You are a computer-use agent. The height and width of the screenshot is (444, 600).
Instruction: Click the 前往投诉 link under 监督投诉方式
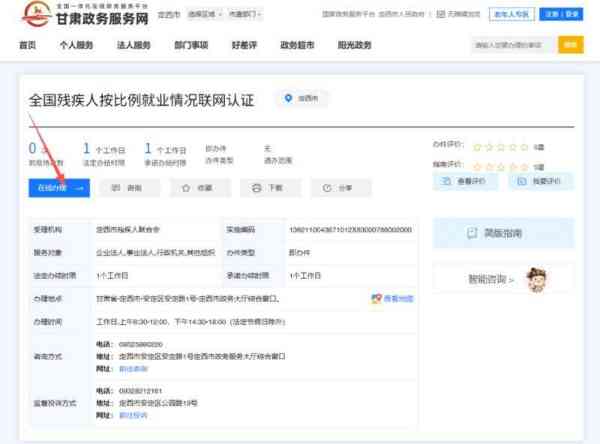click(x=133, y=415)
